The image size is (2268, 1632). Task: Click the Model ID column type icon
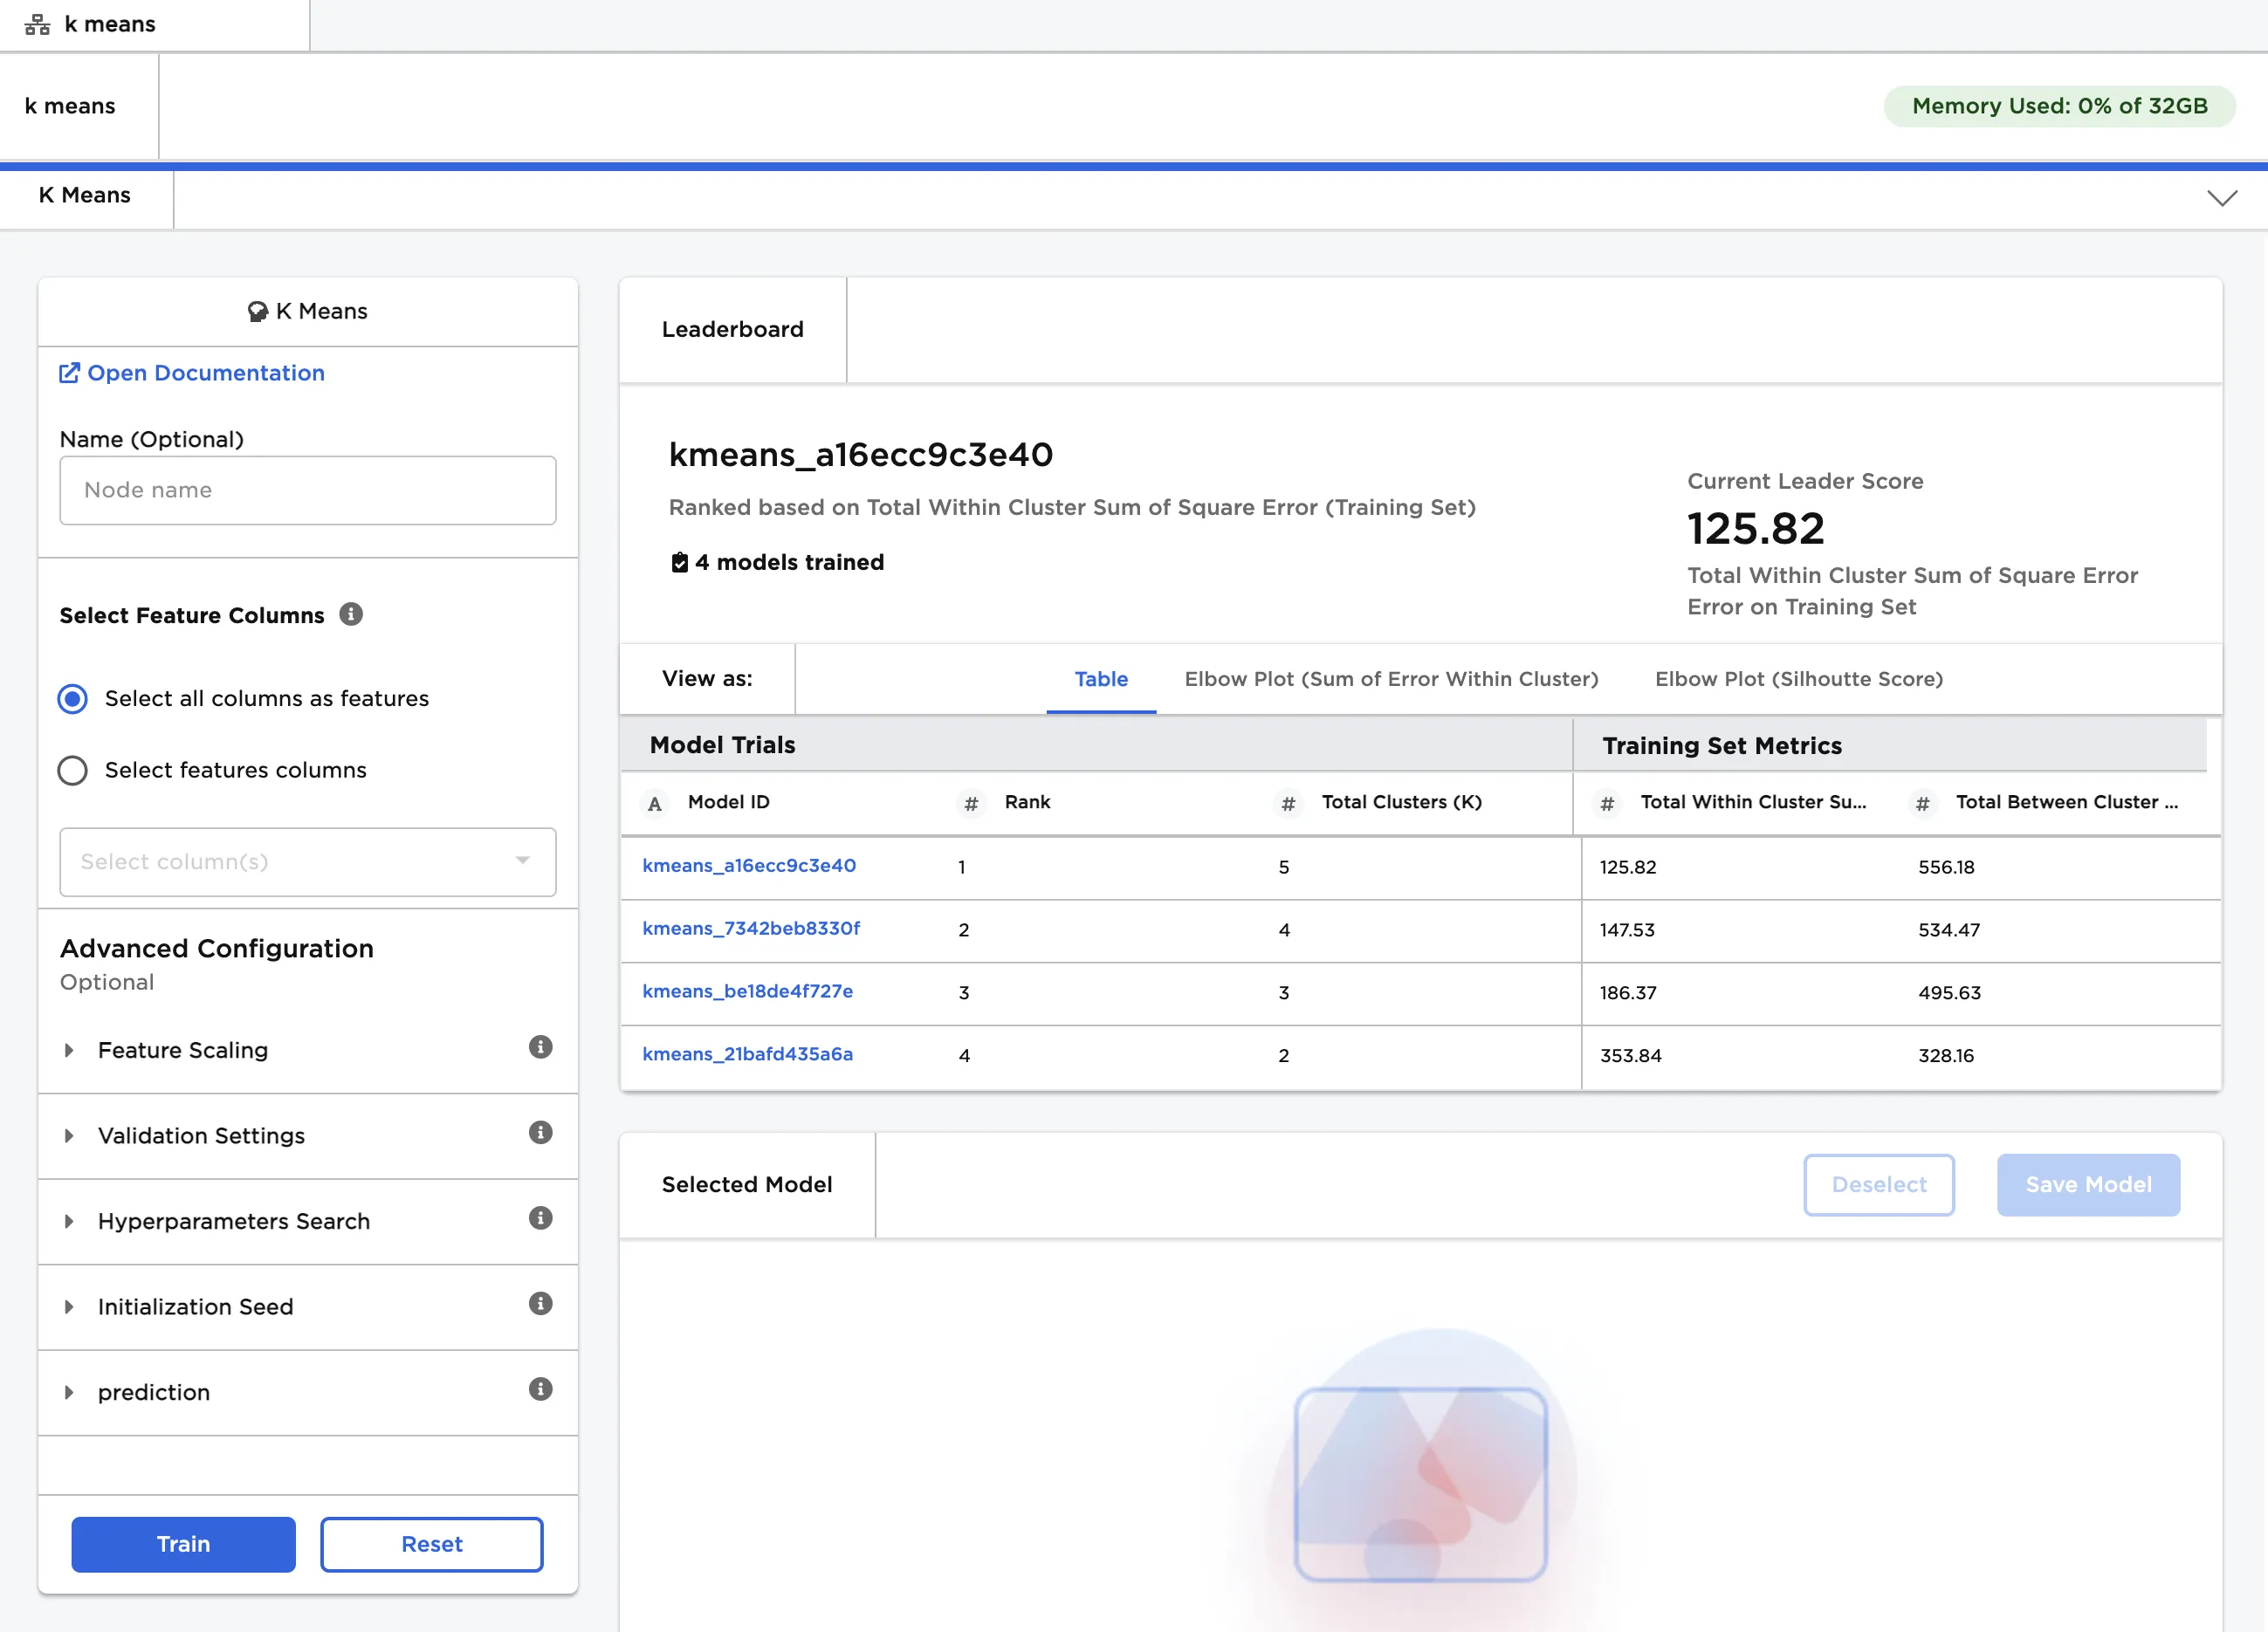(x=655, y=803)
